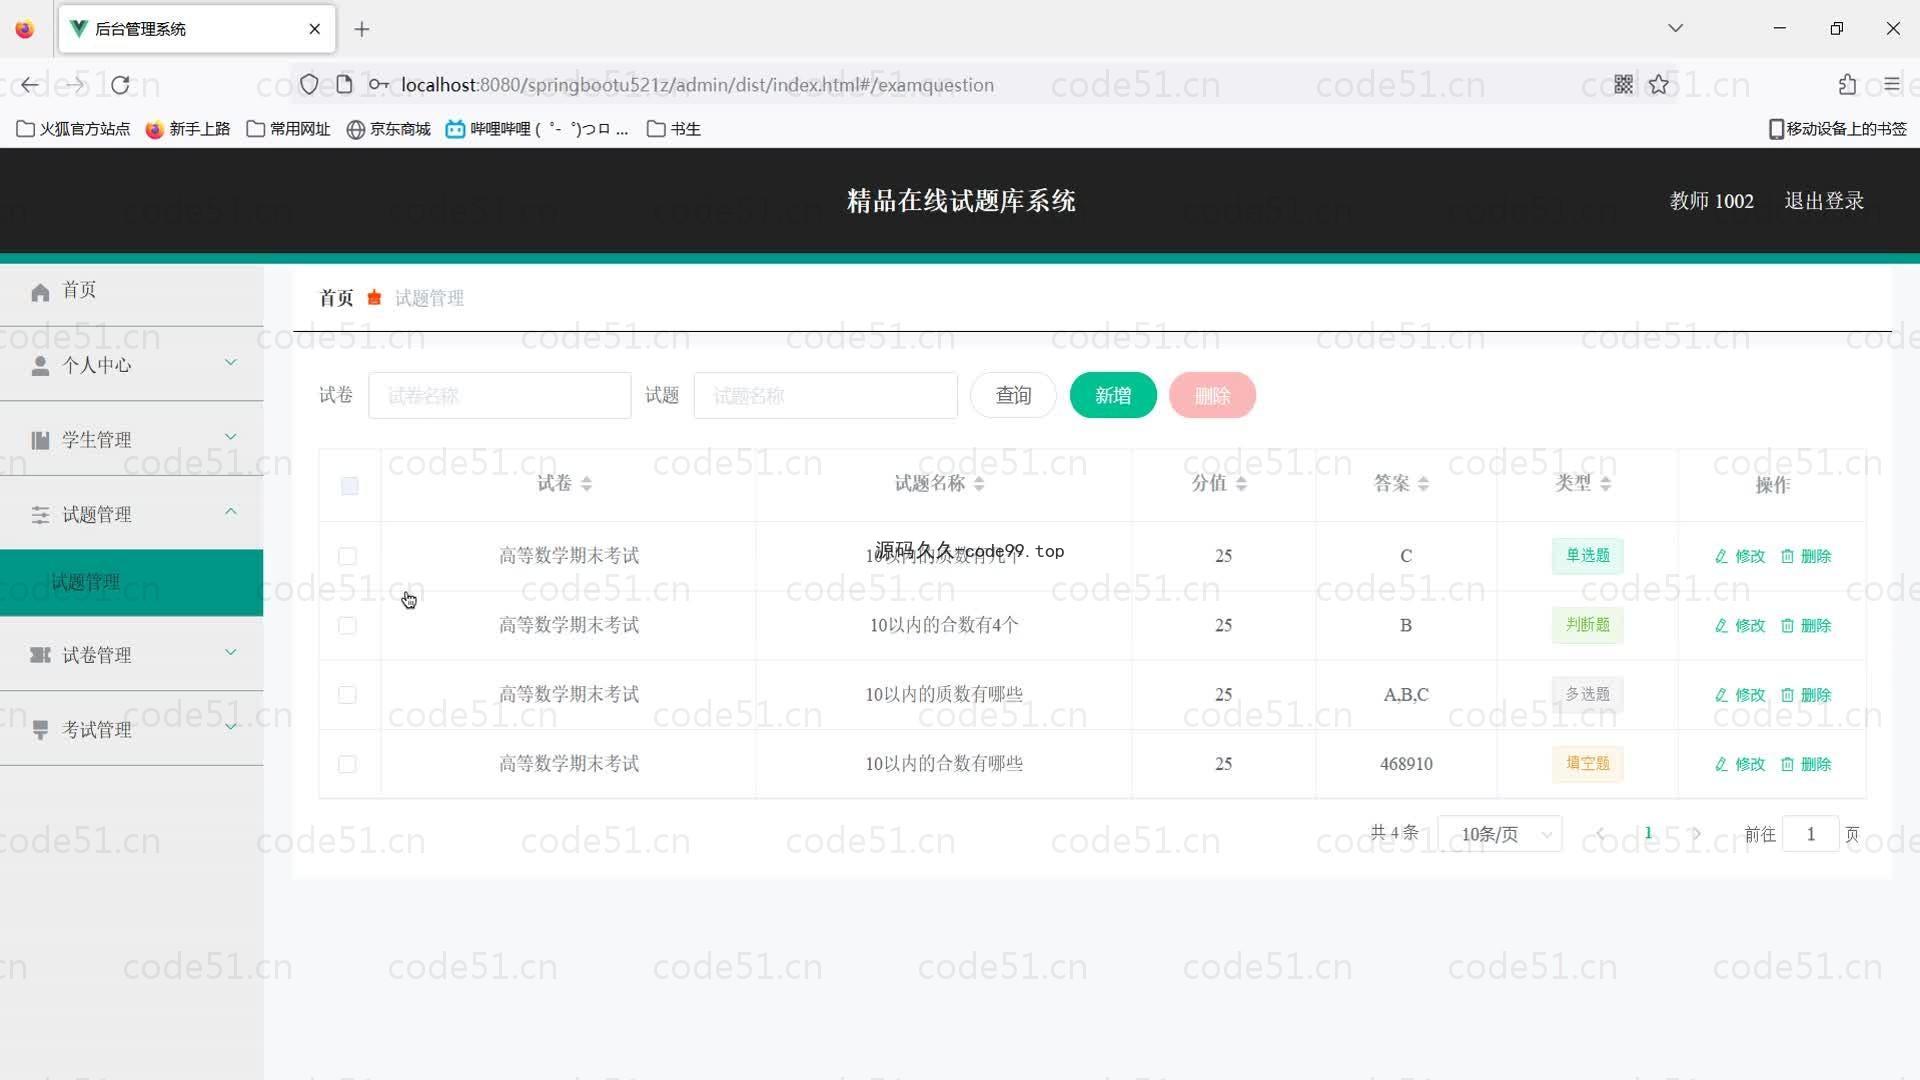Screen dimensions: 1920x1080
Task: Check the 10以内的合数有4个 row
Action: [x=347, y=626]
